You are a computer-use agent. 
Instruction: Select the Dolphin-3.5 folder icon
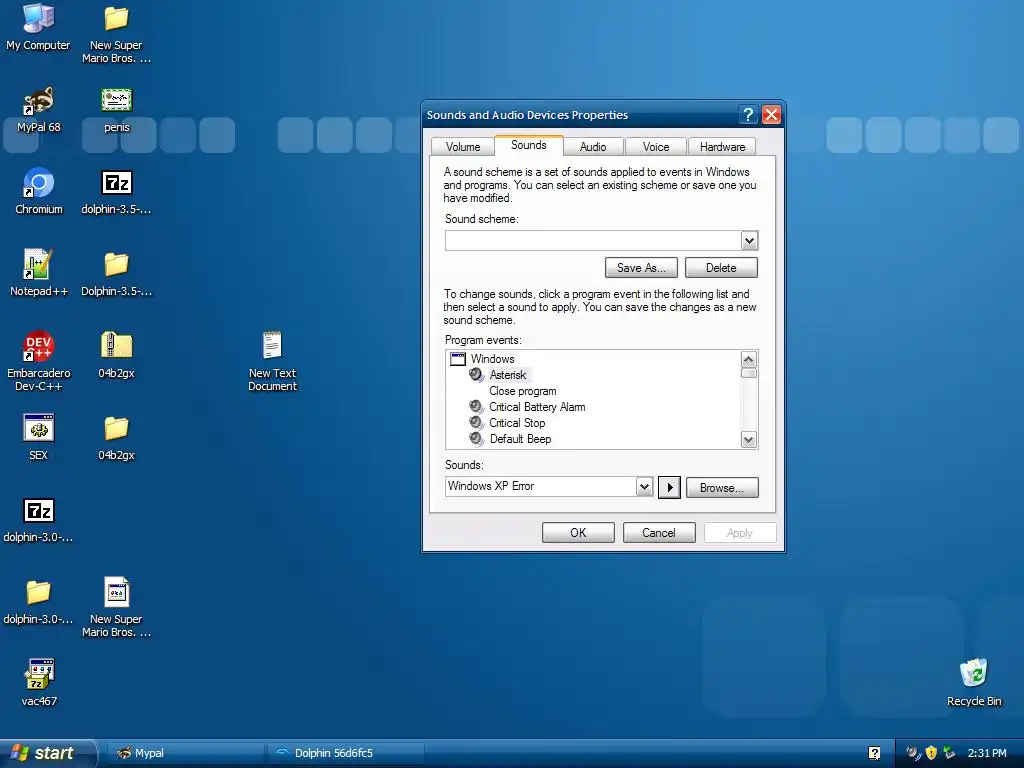[x=116, y=274]
